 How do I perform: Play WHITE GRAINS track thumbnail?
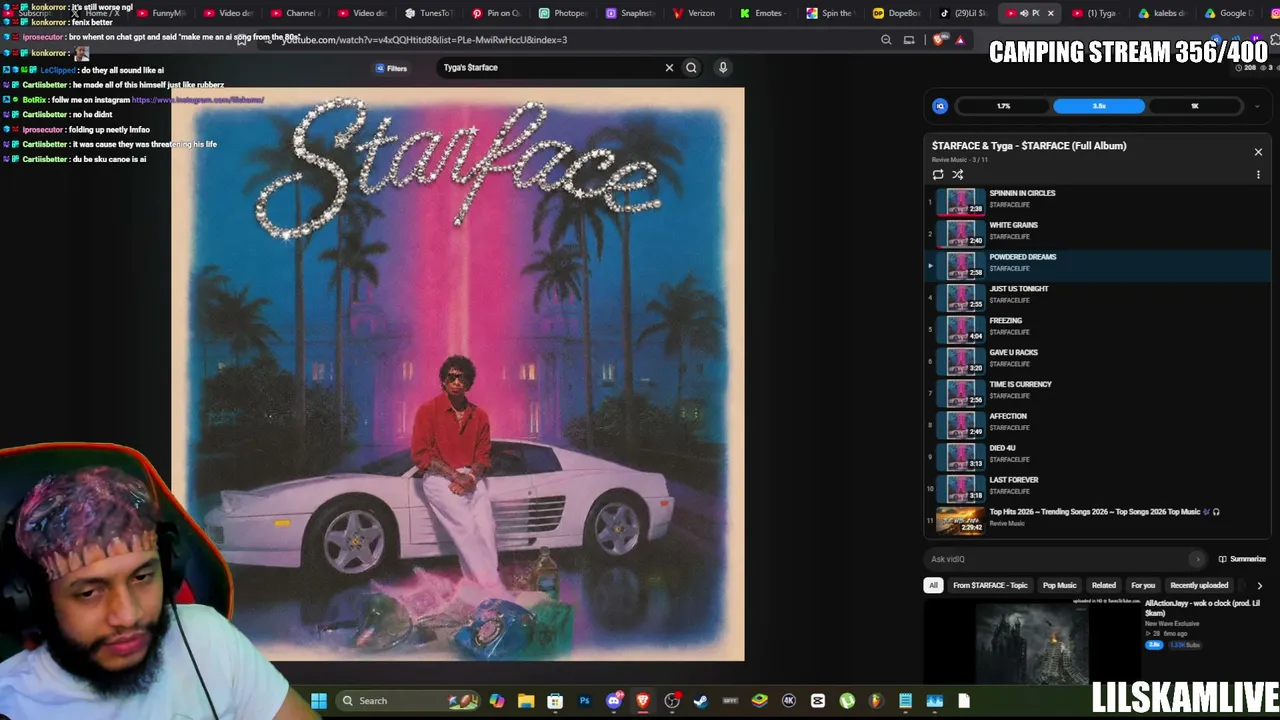(x=960, y=234)
